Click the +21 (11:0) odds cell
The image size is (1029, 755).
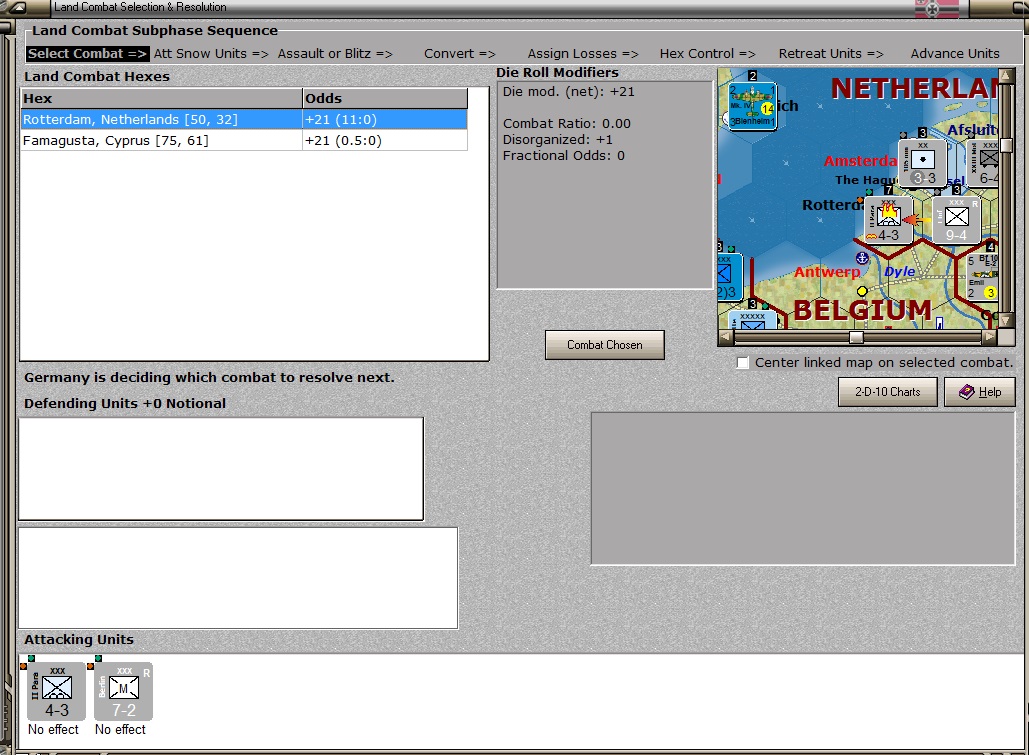[x=385, y=119]
